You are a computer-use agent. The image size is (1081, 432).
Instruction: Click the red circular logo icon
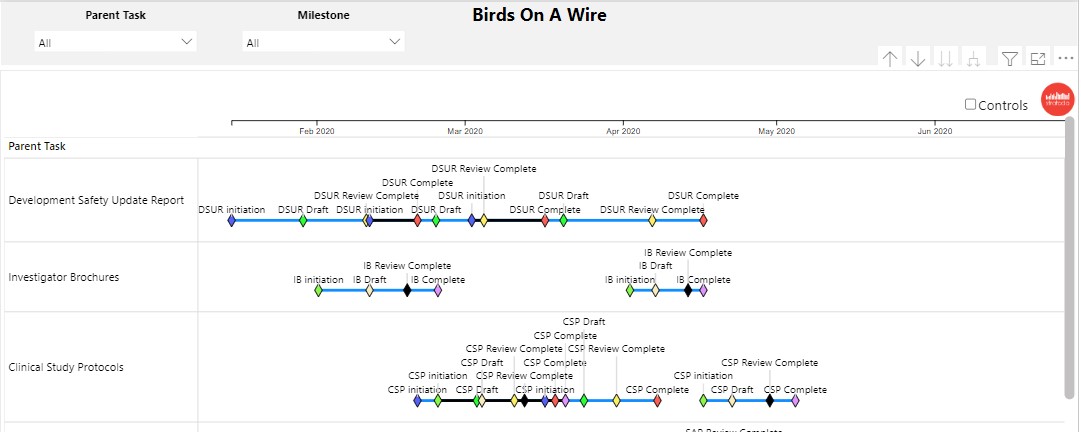(x=1058, y=100)
